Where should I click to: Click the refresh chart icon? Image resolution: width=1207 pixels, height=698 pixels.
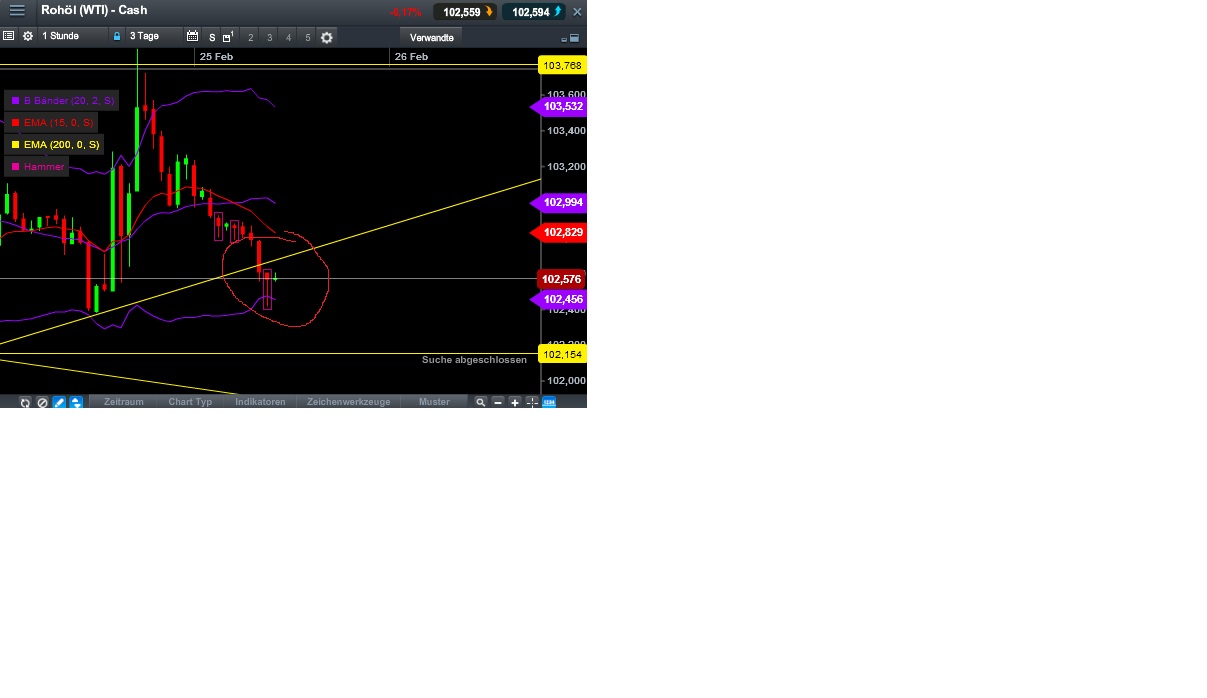pyautogui.click(x=25, y=402)
